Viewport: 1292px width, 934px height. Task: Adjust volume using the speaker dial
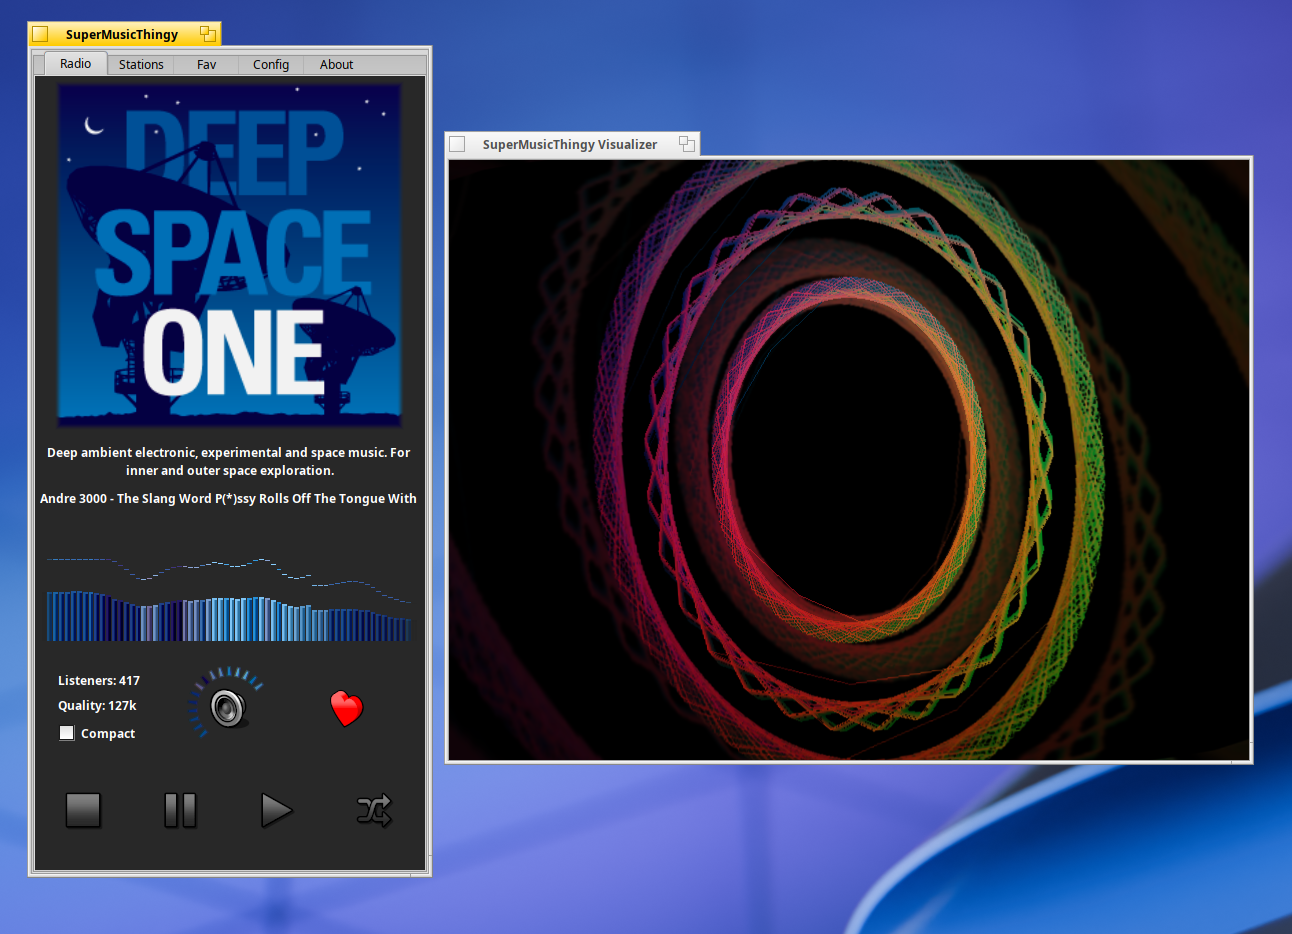coord(228,707)
